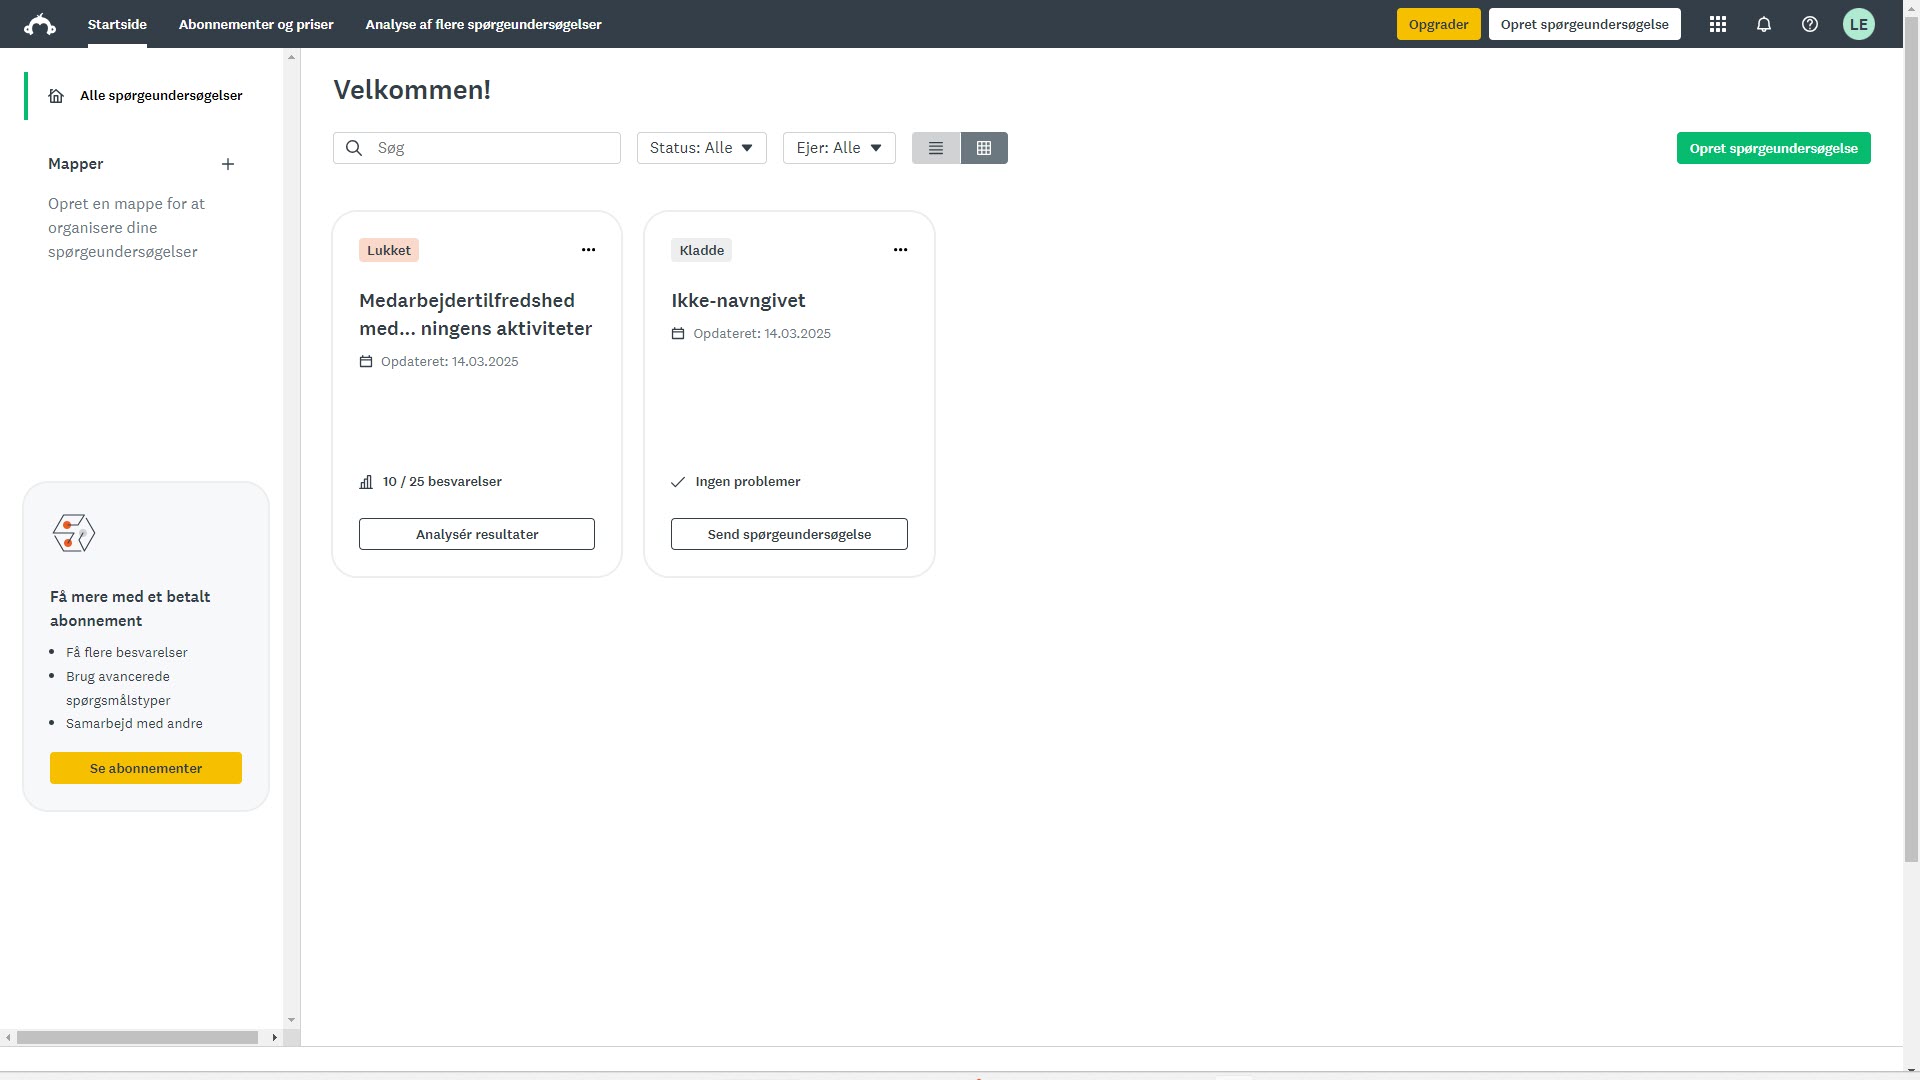Screen dimensions: 1920x1080
Task: Click the SurveyMonkey logo icon
Action: click(x=40, y=25)
